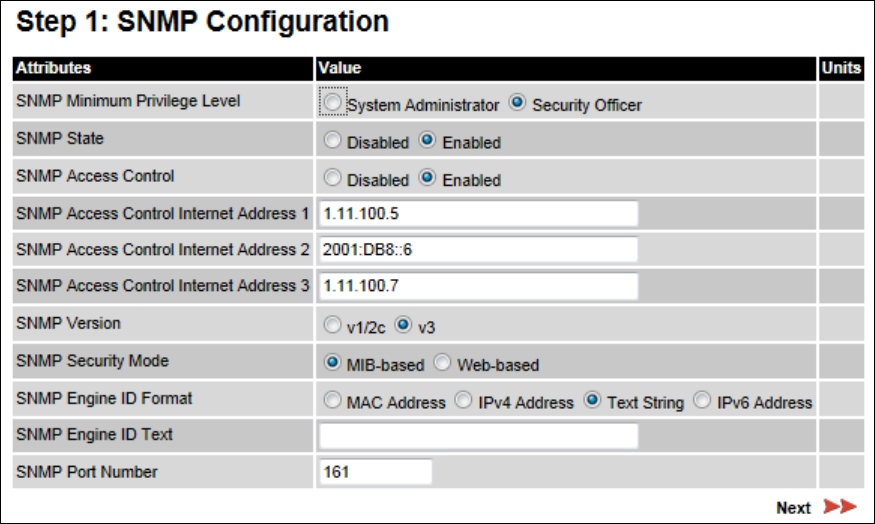Viewport: 875px width, 524px height.
Task: Select System Administrator privilege level radio
Action: pyautogui.click(x=333, y=102)
